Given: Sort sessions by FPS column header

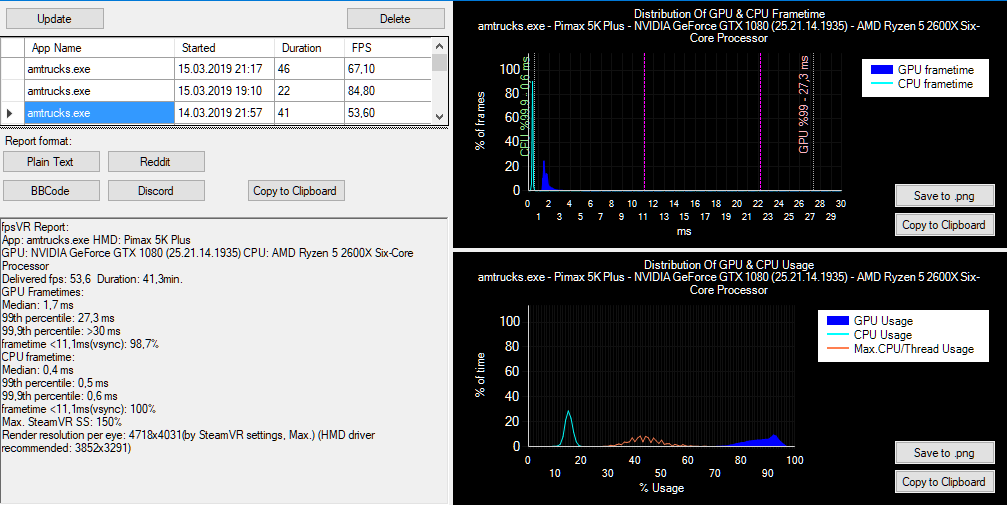Looking at the screenshot, I should click(388, 48).
